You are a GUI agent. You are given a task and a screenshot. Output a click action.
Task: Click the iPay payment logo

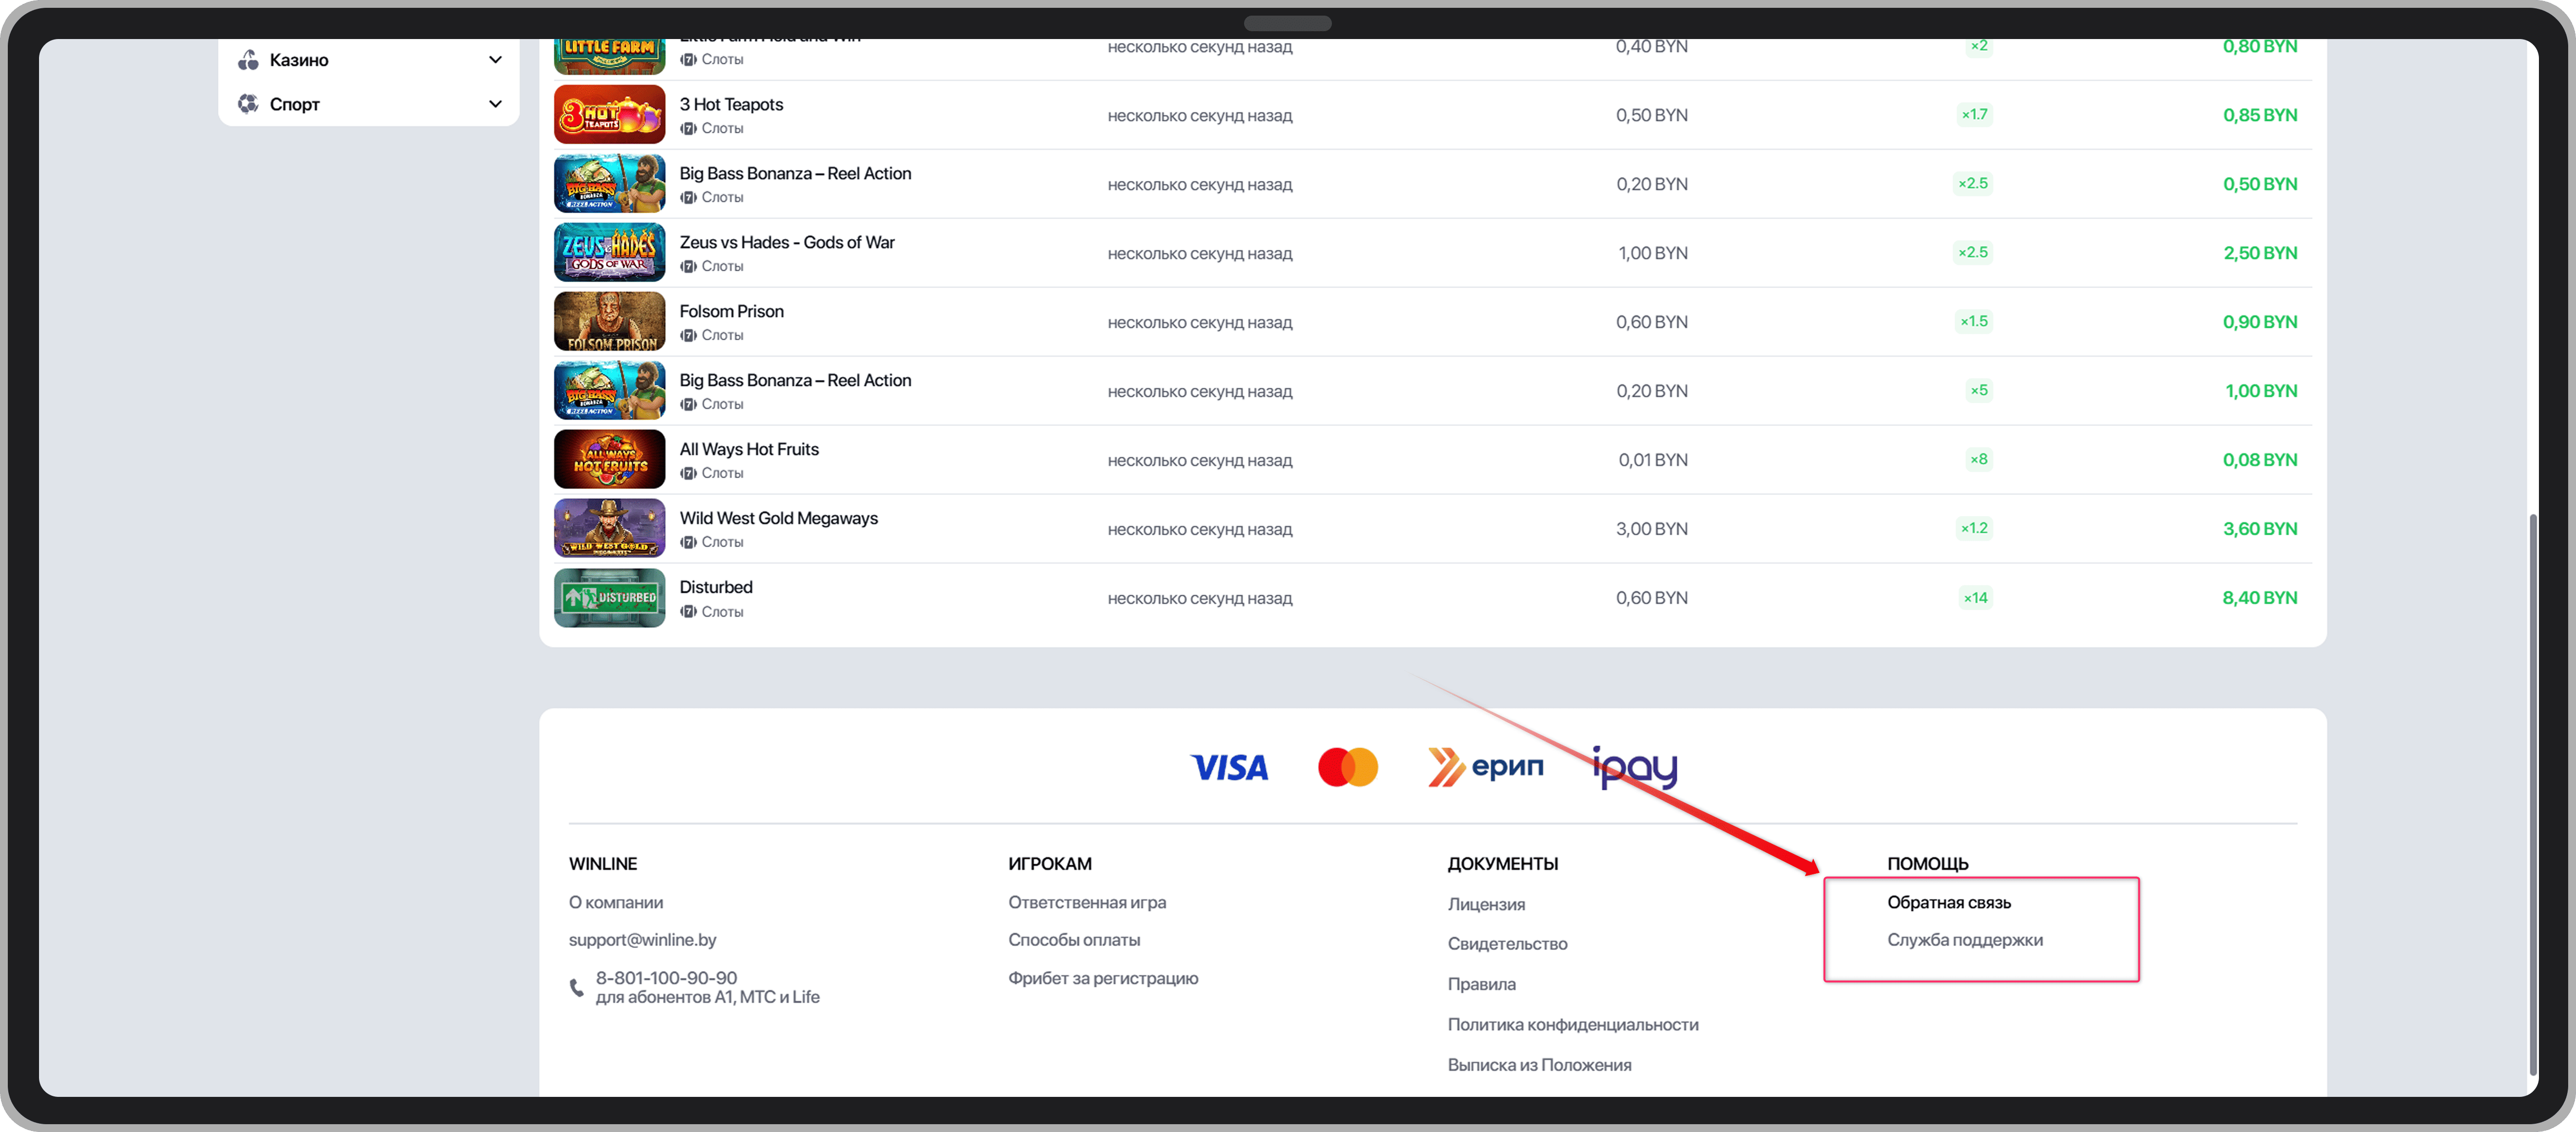click(1635, 767)
